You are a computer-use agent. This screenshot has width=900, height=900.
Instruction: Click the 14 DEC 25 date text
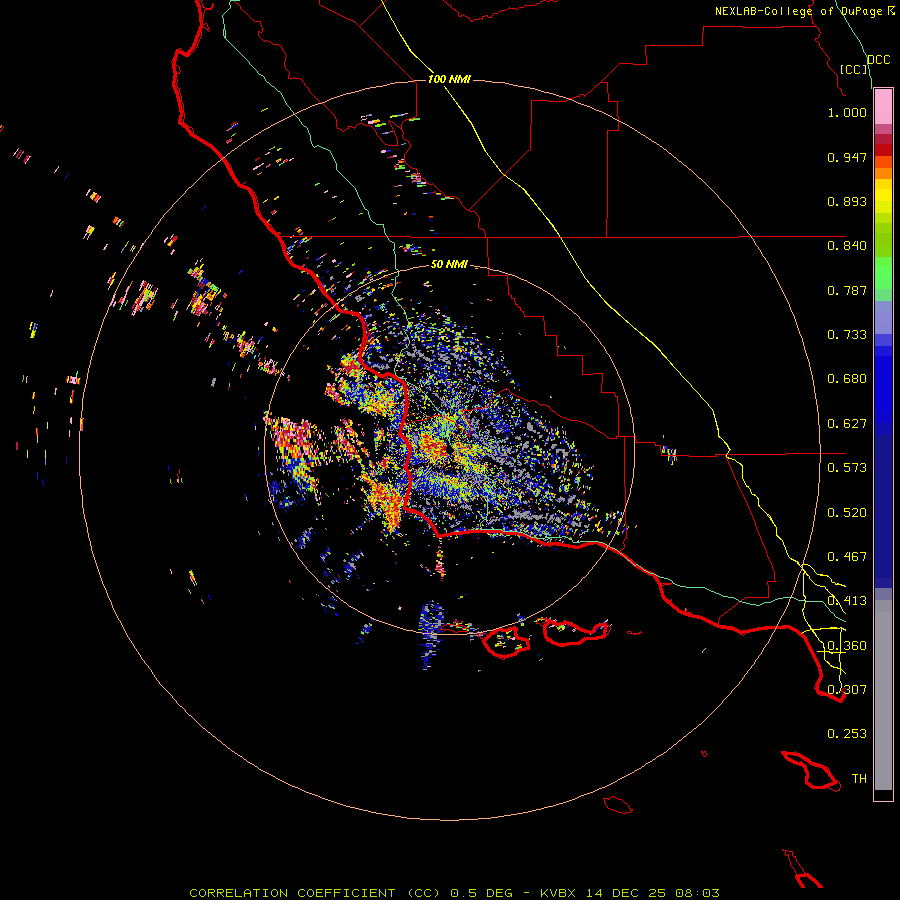pos(626,893)
